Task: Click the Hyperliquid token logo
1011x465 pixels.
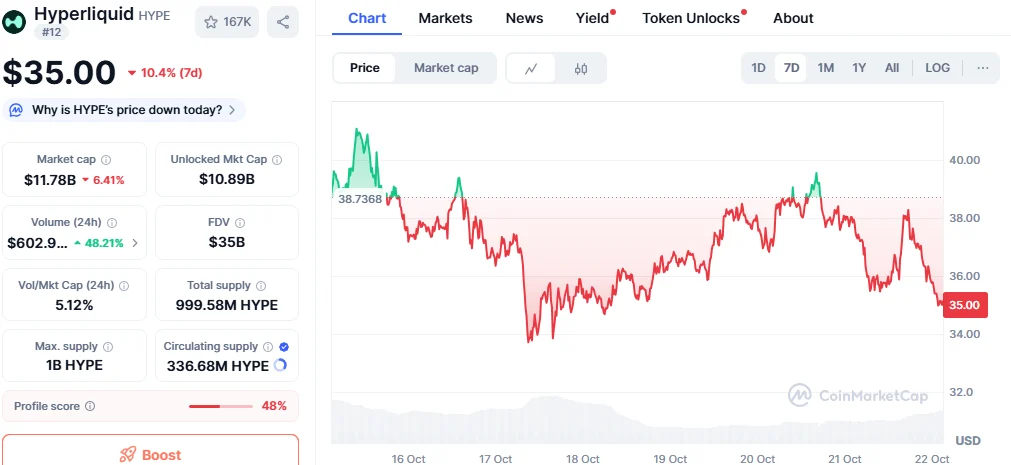Action: coord(16,18)
